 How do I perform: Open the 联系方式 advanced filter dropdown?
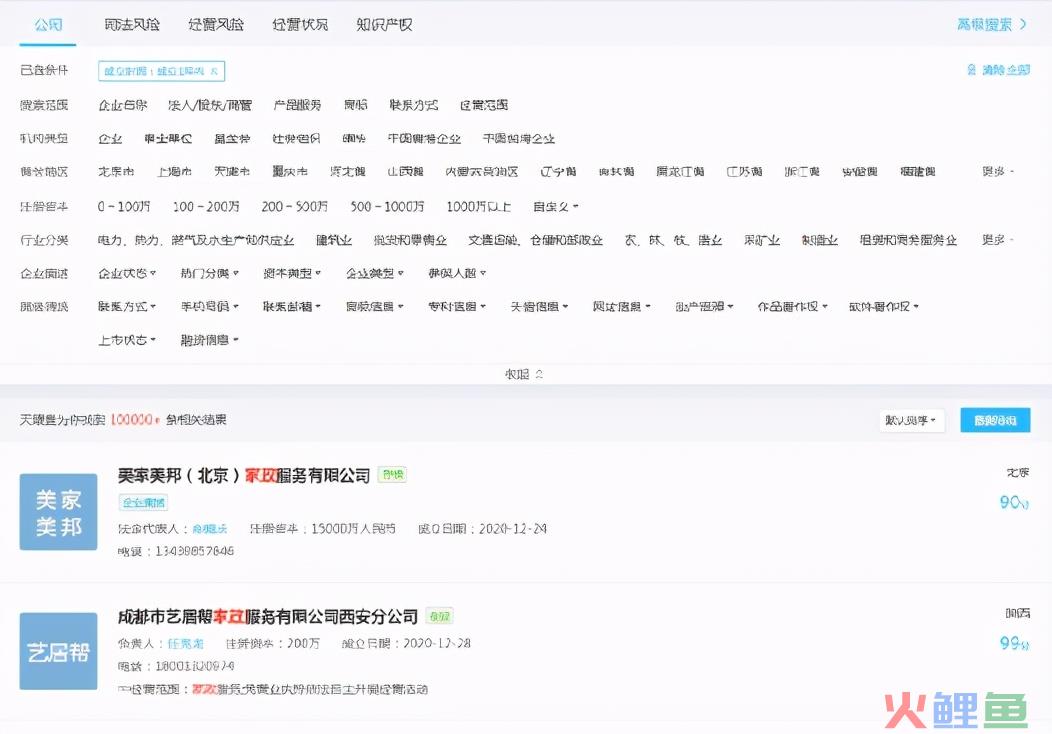coord(127,307)
